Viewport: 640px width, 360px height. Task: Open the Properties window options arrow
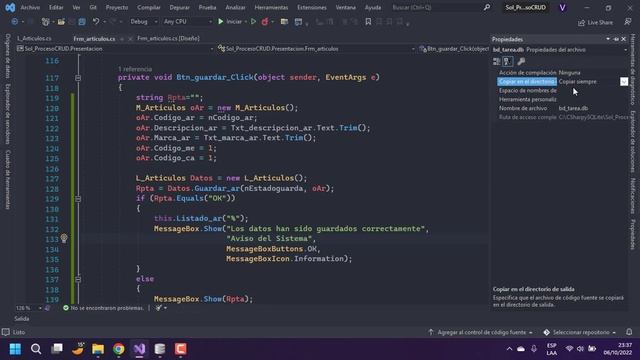click(608, 39)
